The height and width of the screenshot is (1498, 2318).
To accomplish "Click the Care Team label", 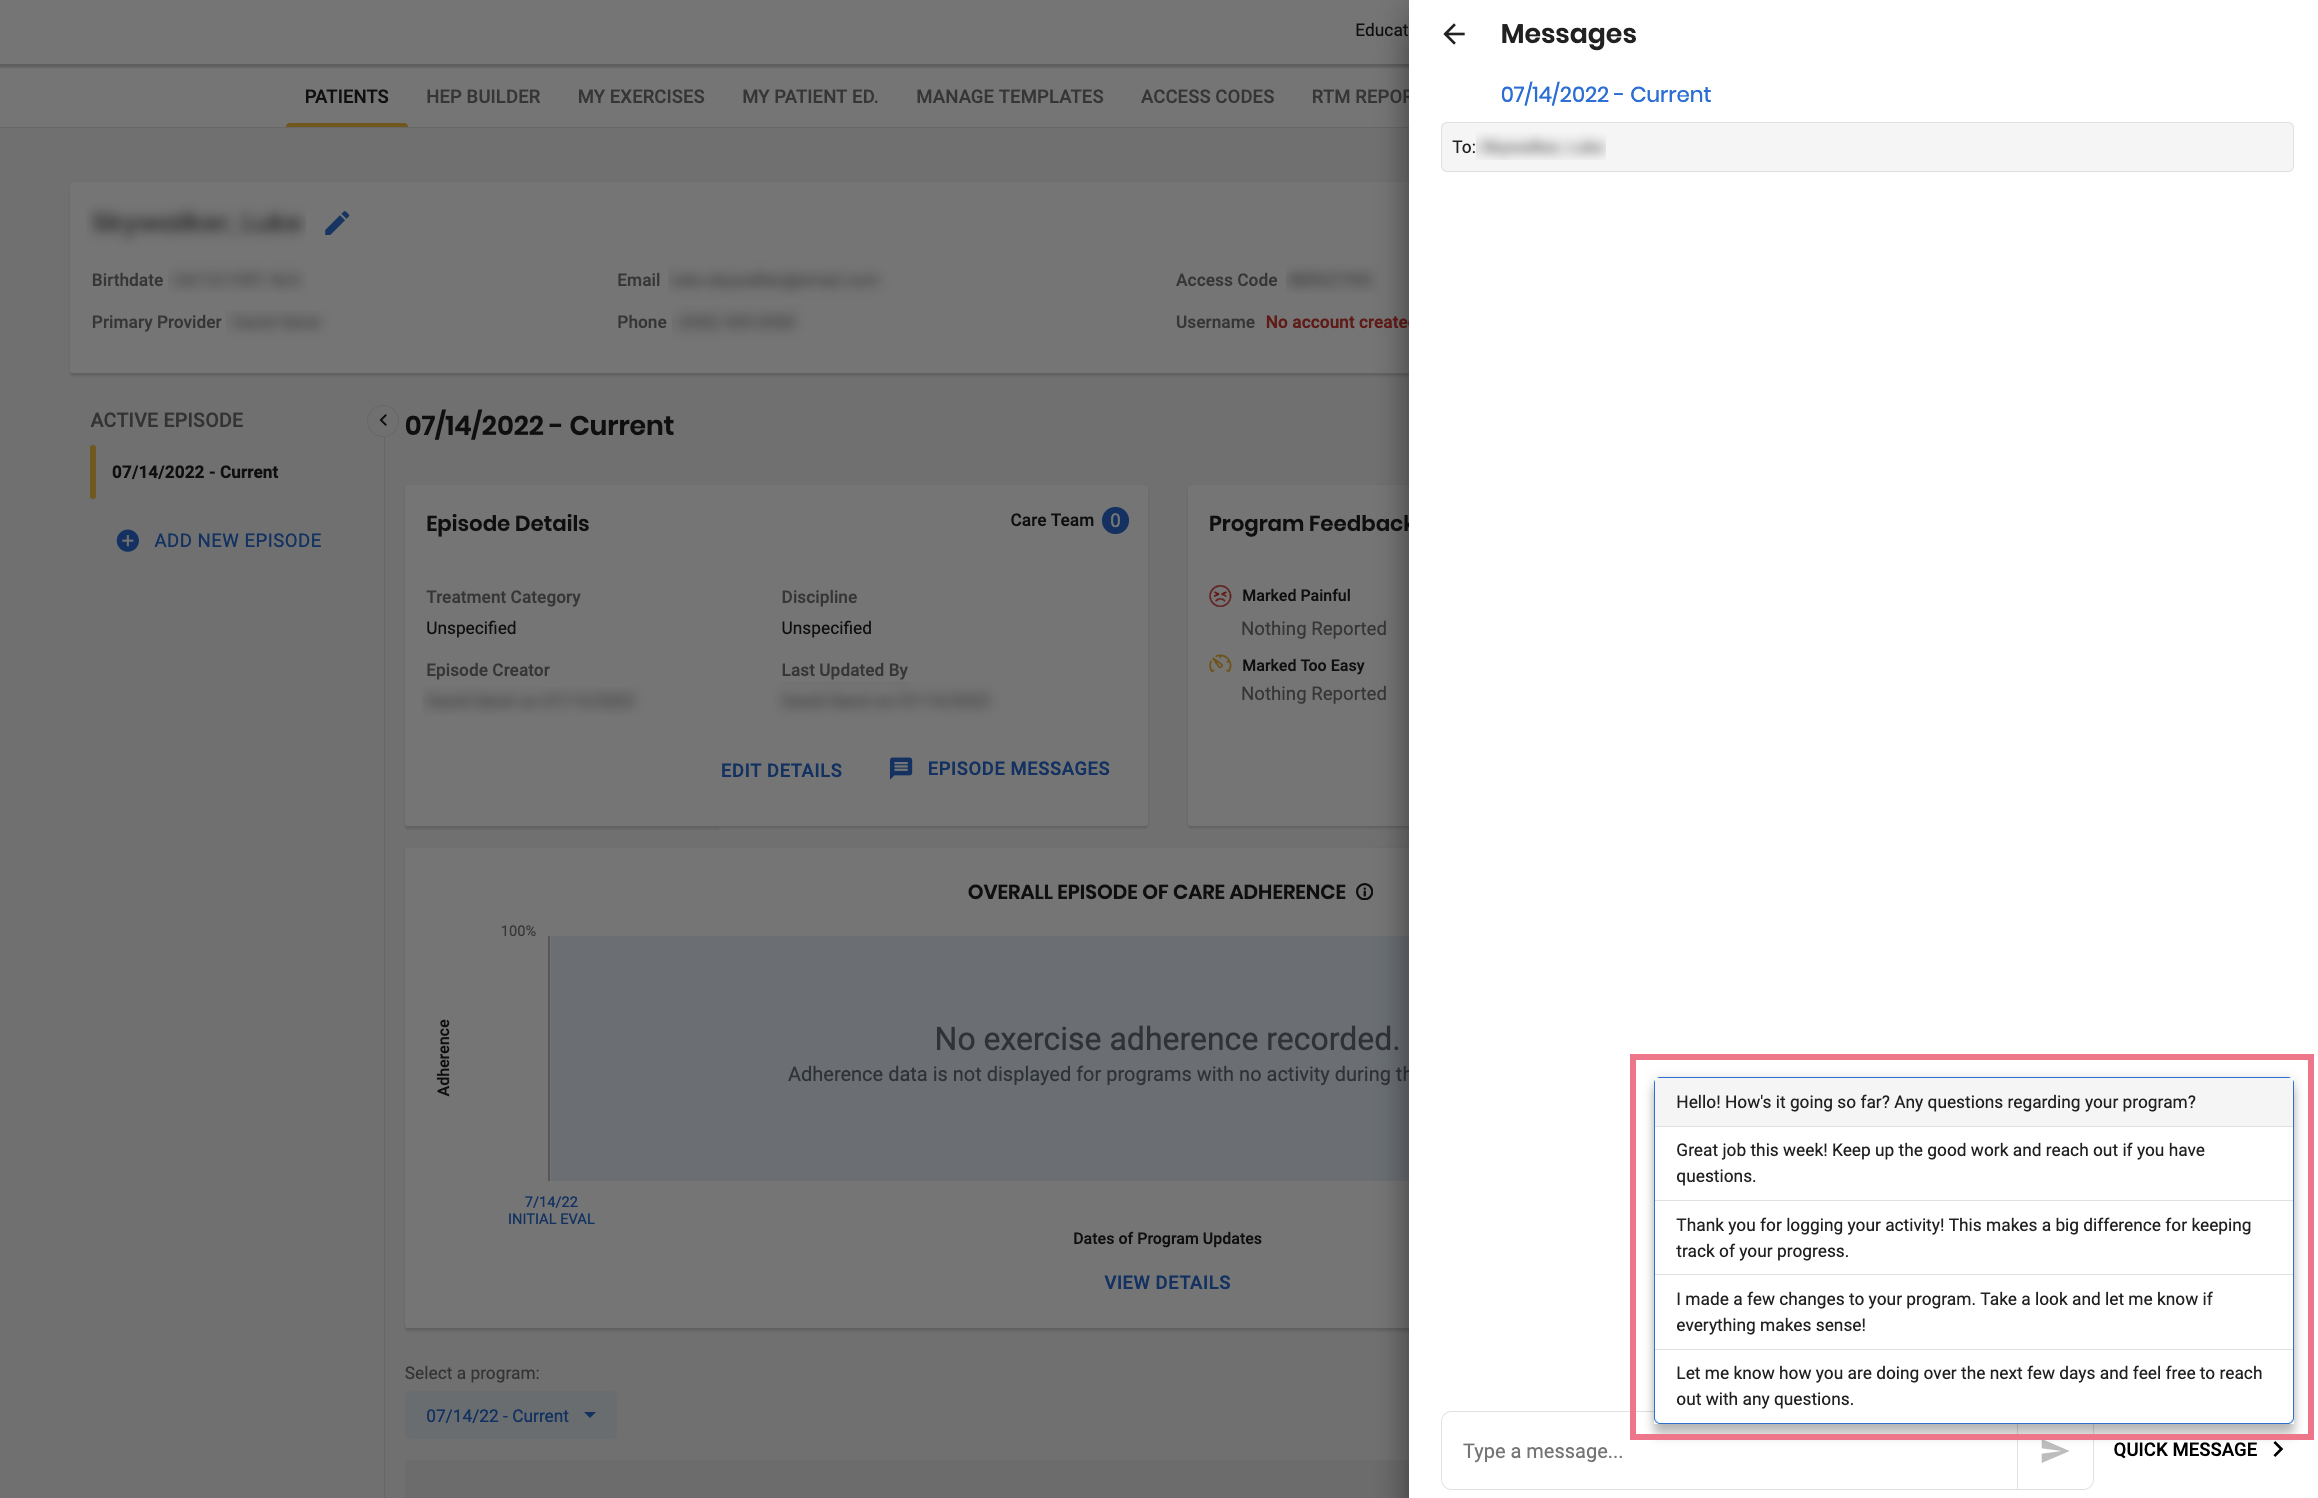I will [x=1051, y=520].
